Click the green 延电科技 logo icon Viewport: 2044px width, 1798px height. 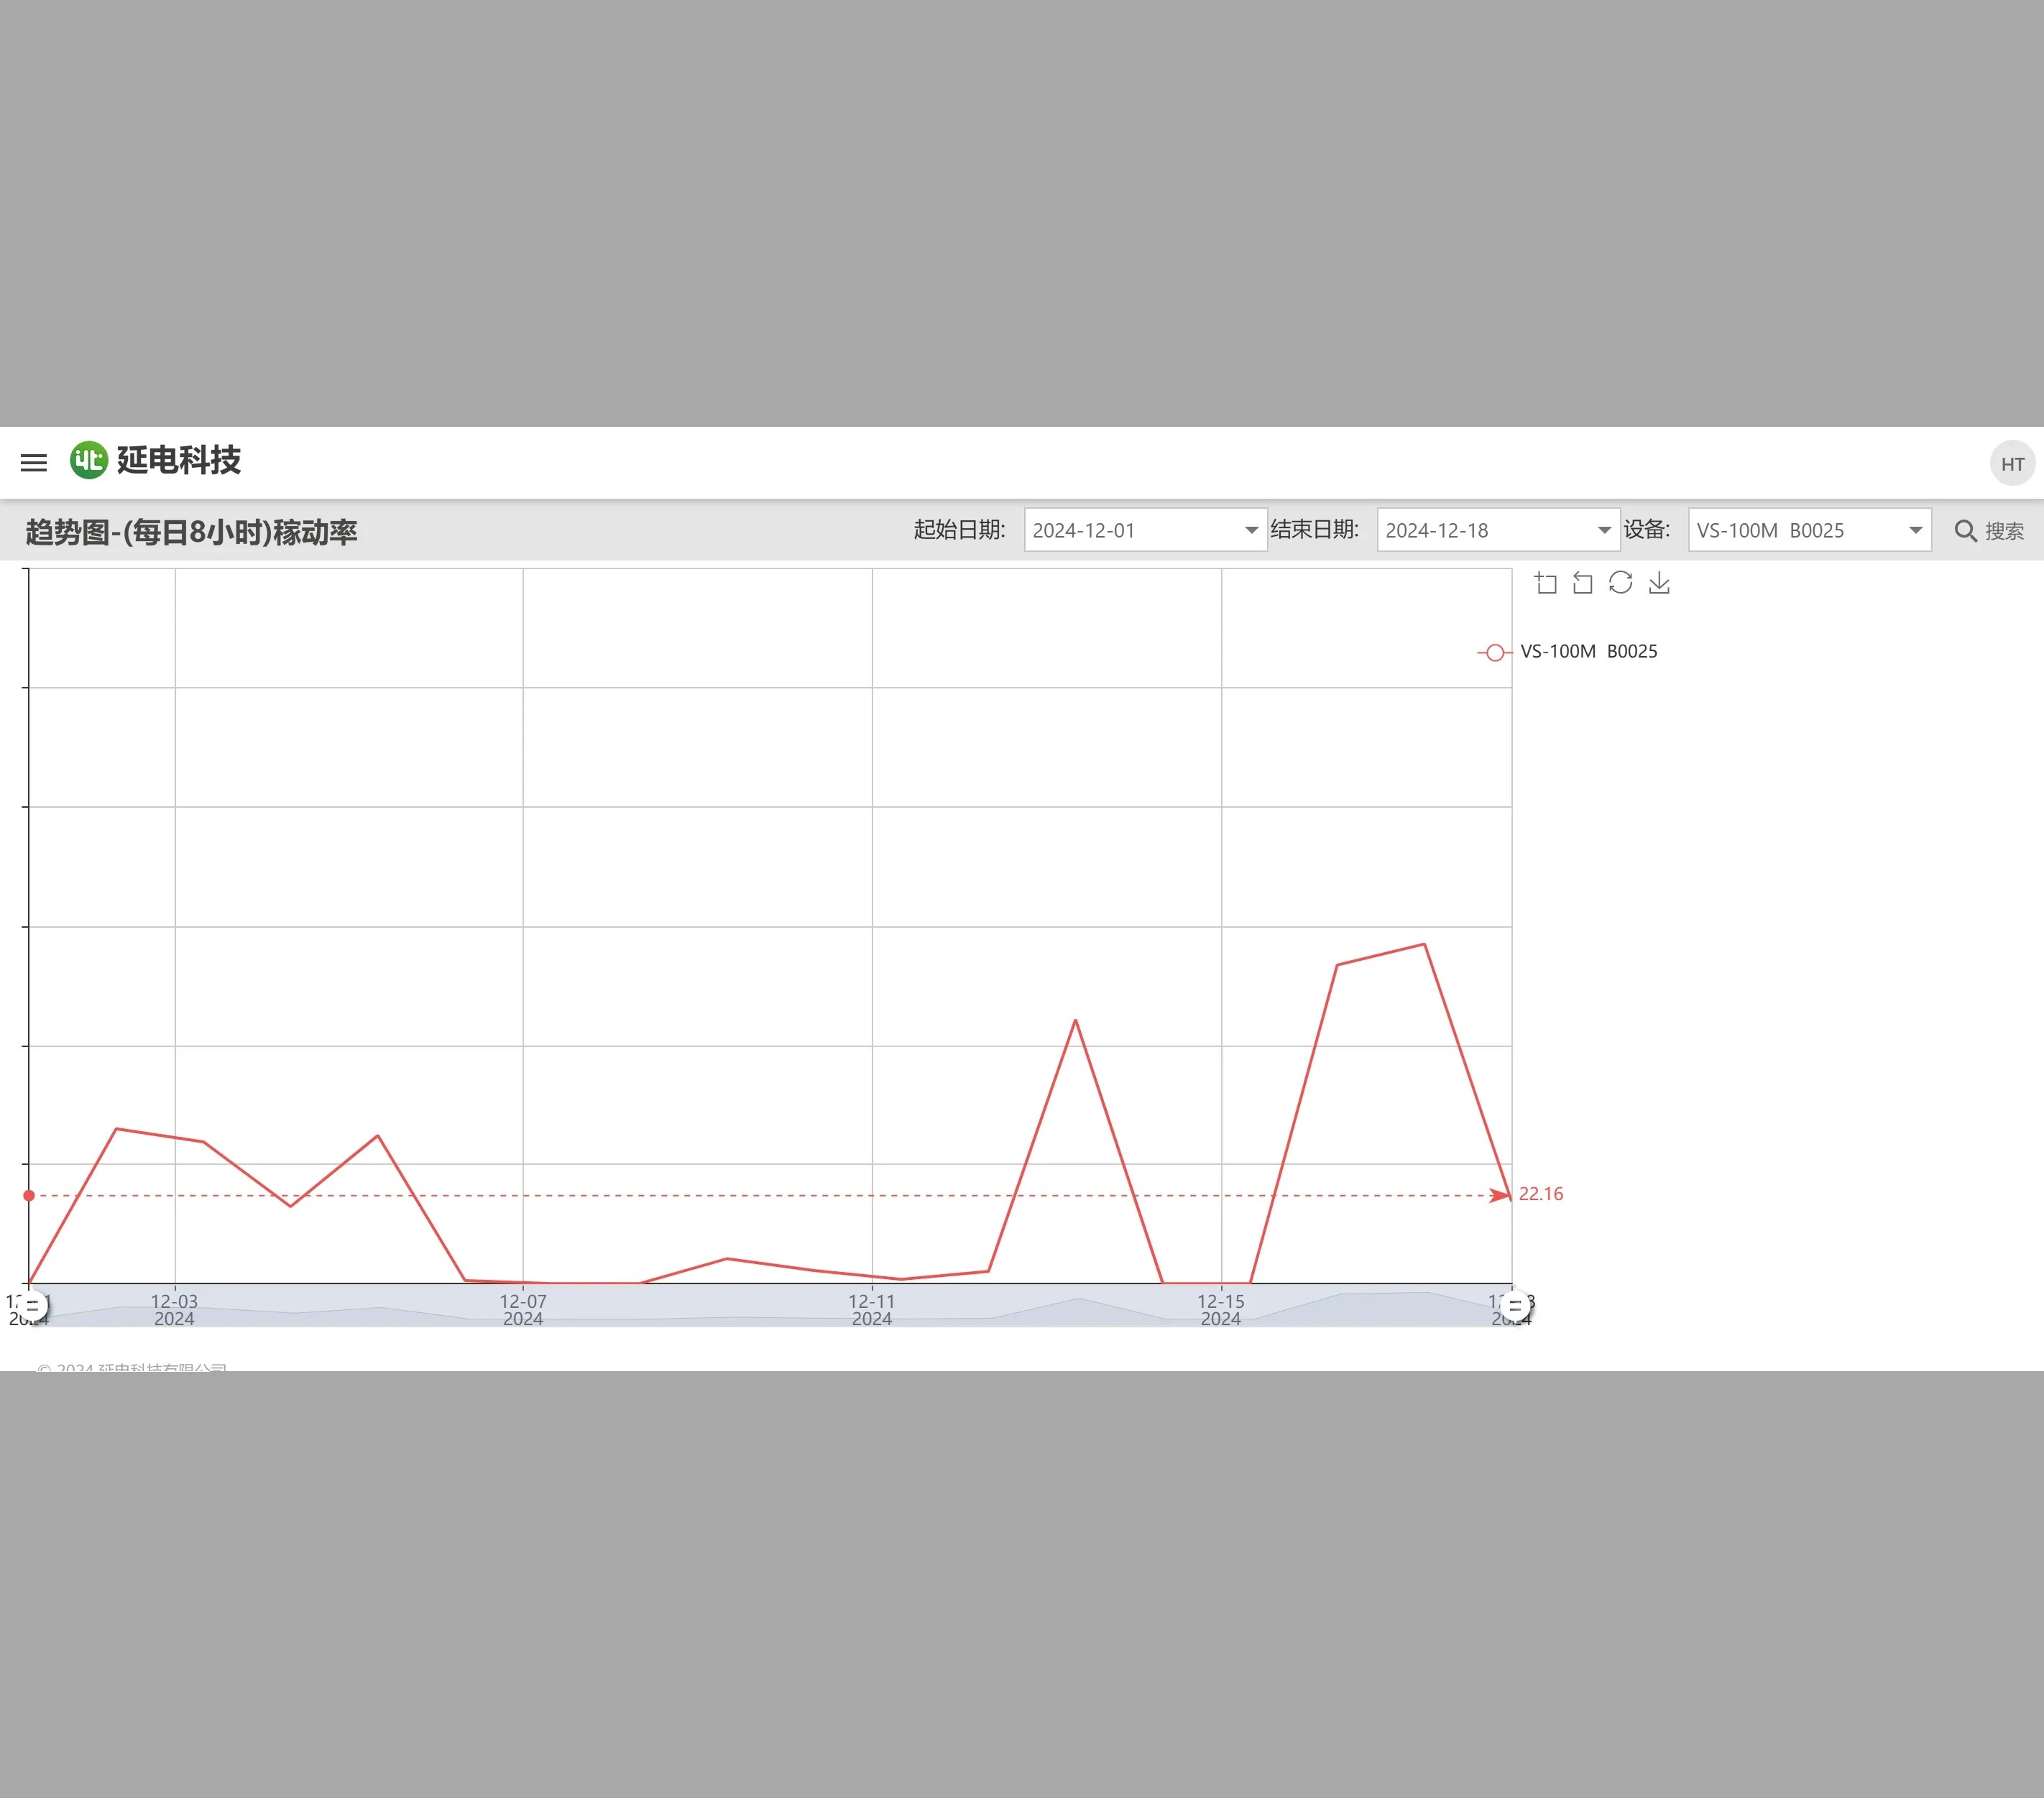coord(89,460)
